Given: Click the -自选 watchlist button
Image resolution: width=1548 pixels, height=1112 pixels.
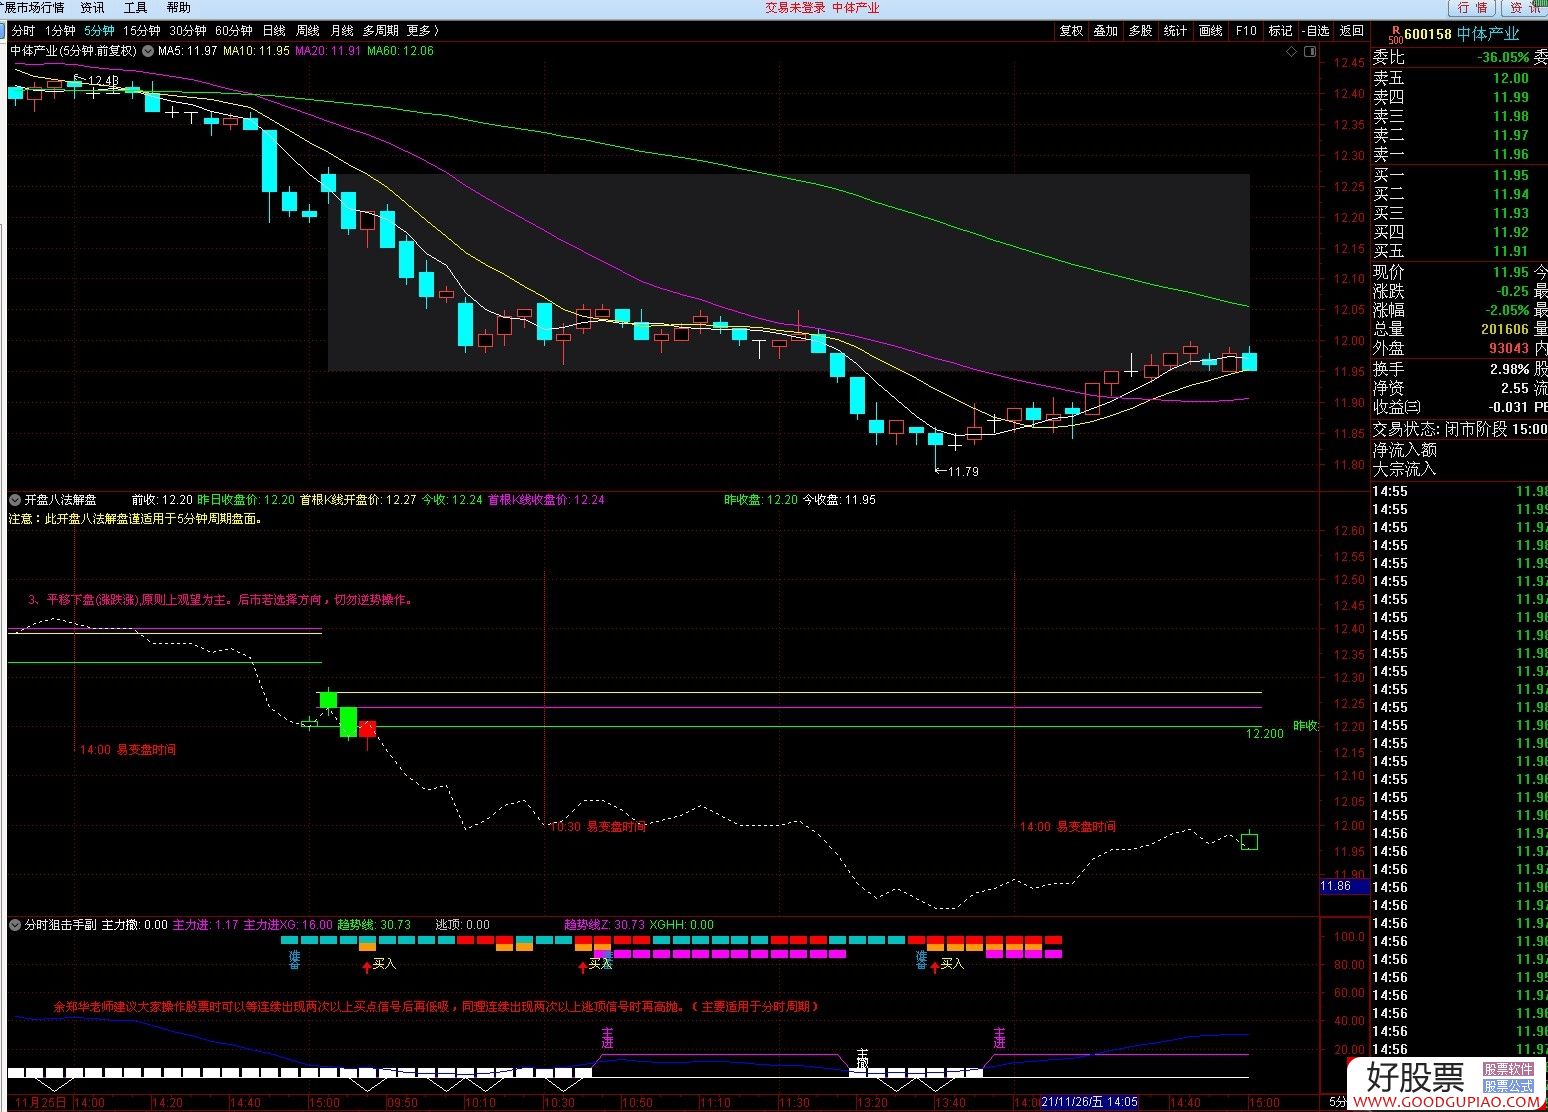Looking at the screenshot, I should pos(1316,31).
